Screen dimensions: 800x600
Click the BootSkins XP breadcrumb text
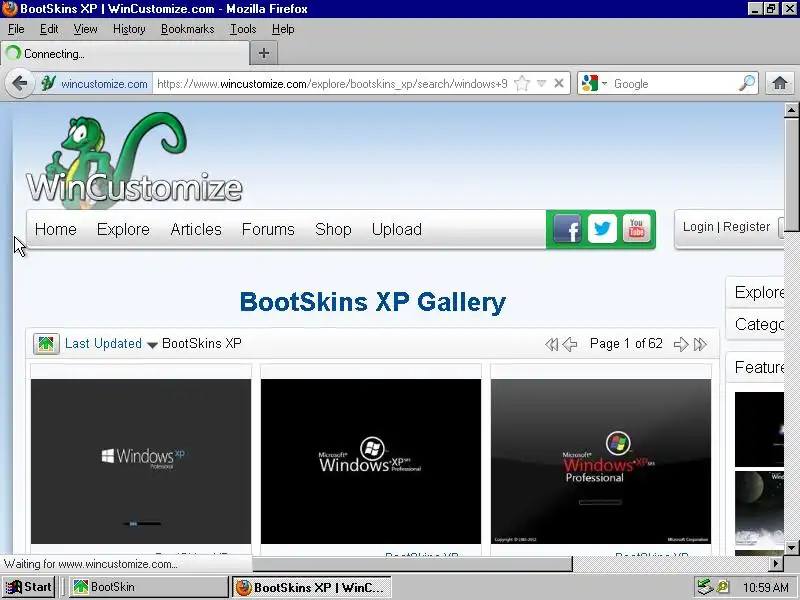point(202,343)
